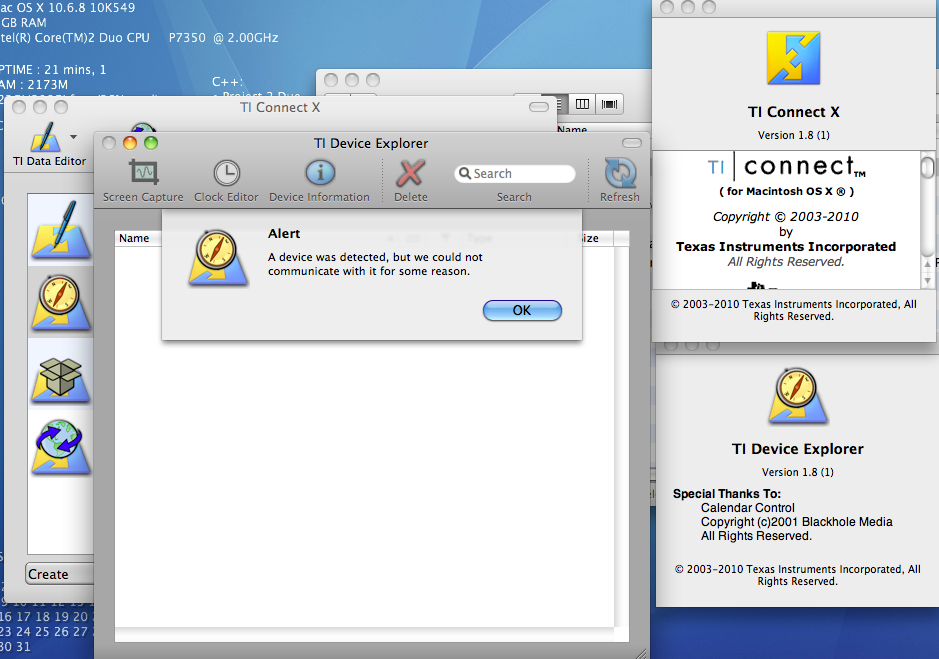Dismiss the alert with OK
Image resolution: width=939 pixels, height=659 pixels.
[522, 310]
